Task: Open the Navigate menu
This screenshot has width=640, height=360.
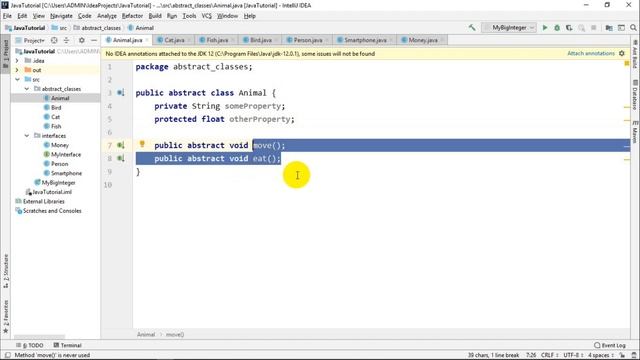Action: 61,16
